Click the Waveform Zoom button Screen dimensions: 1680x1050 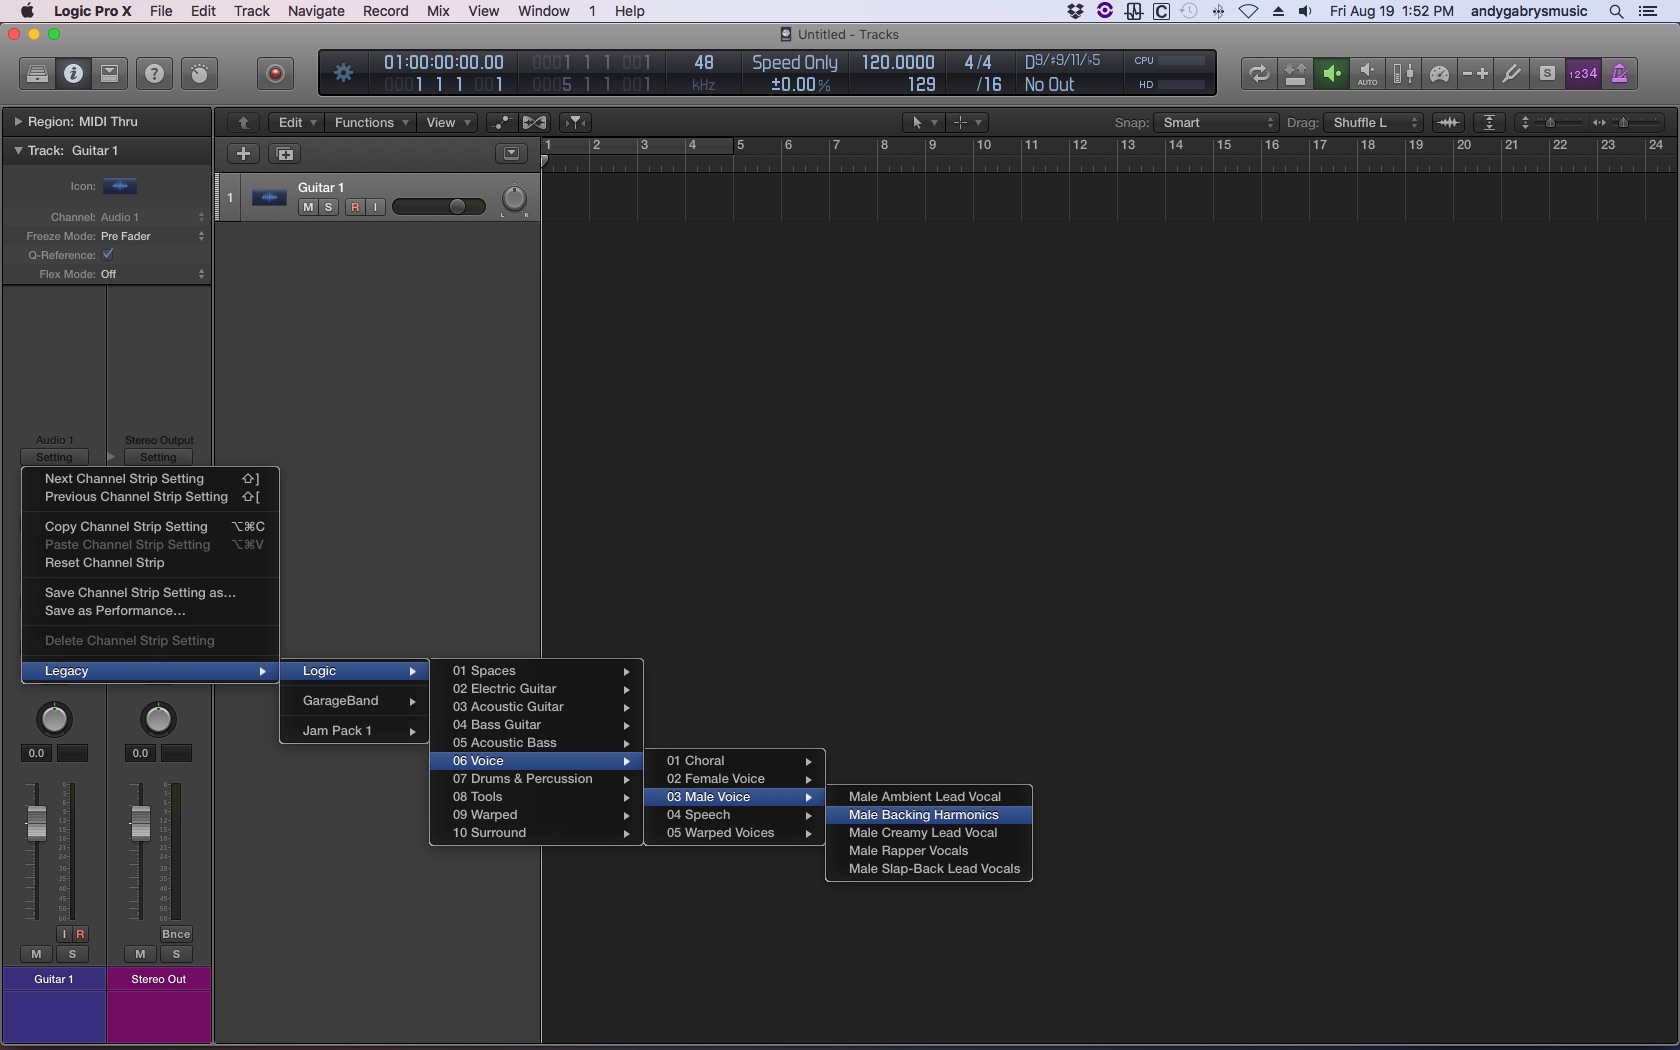click(1448, 122)
